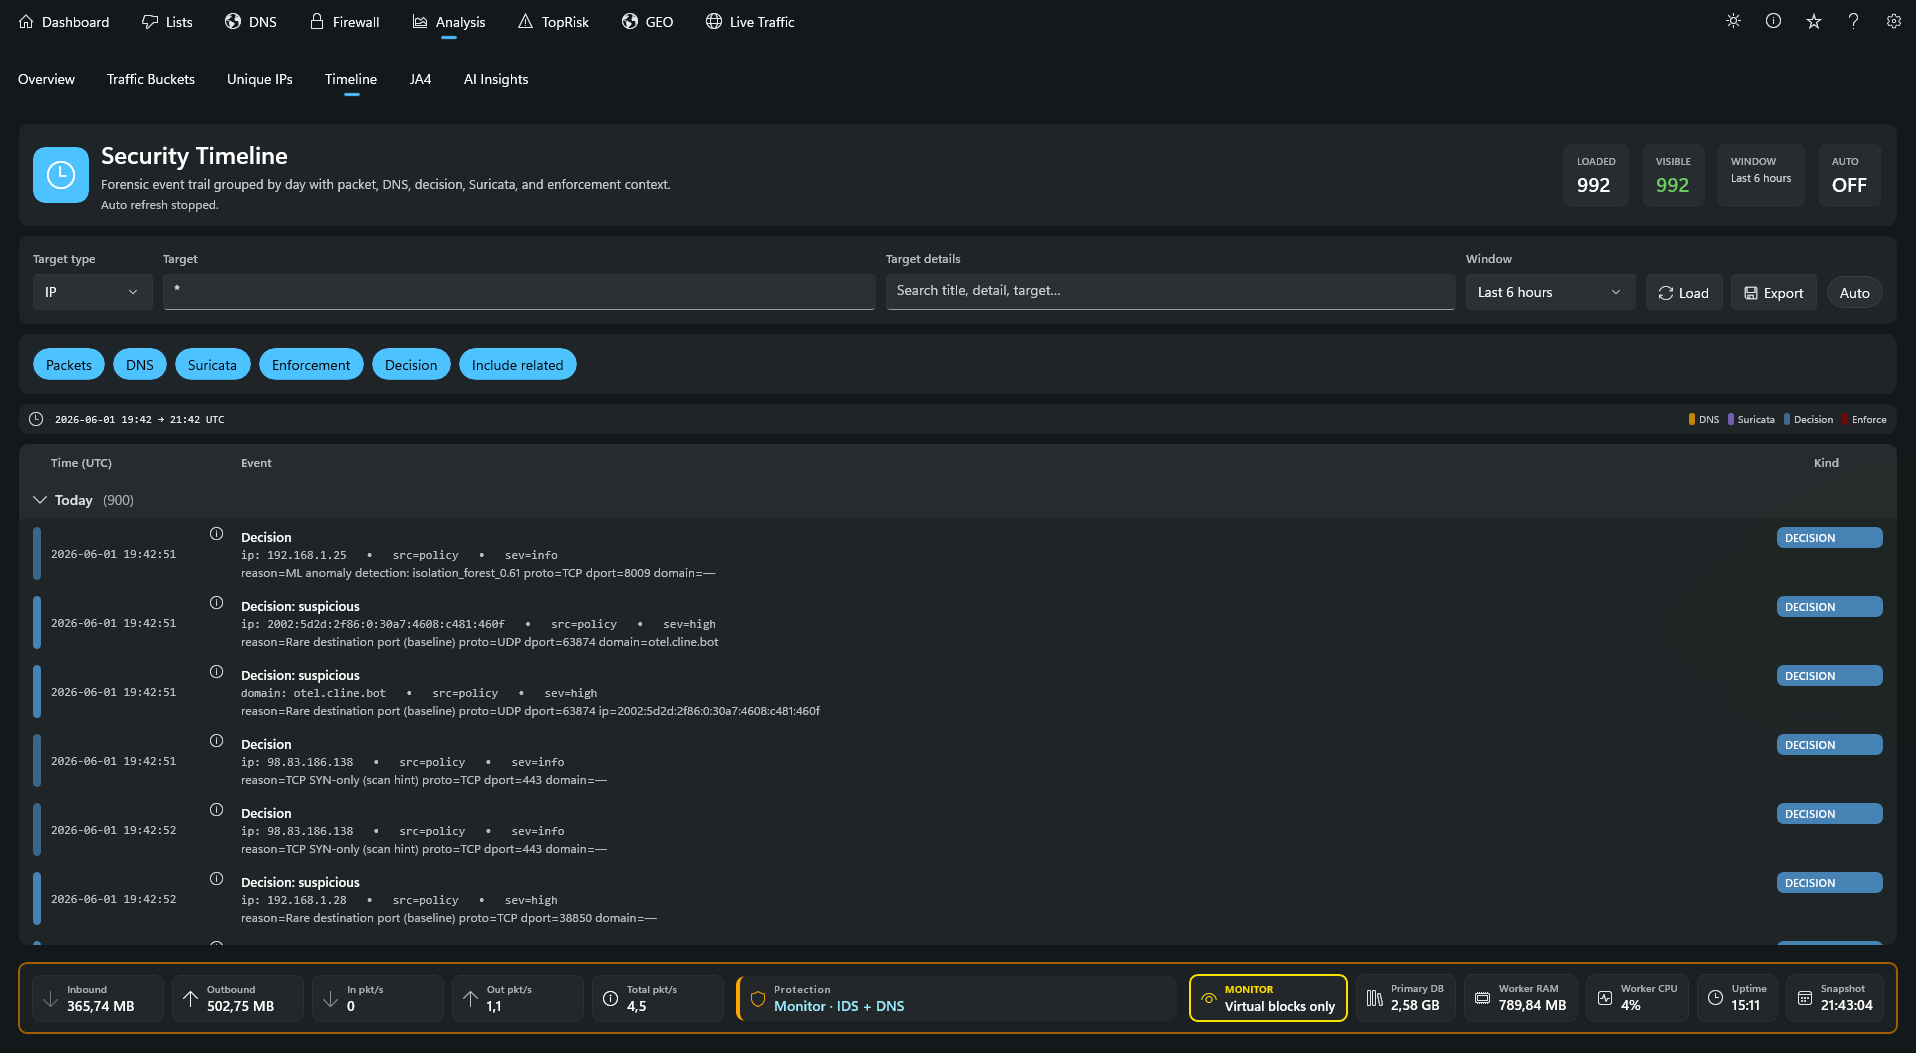Open the settings gear icon
Image resolution: width=1916 pixels, height=1053 pixels.
pyautogui.click(x=1893, y=21)
